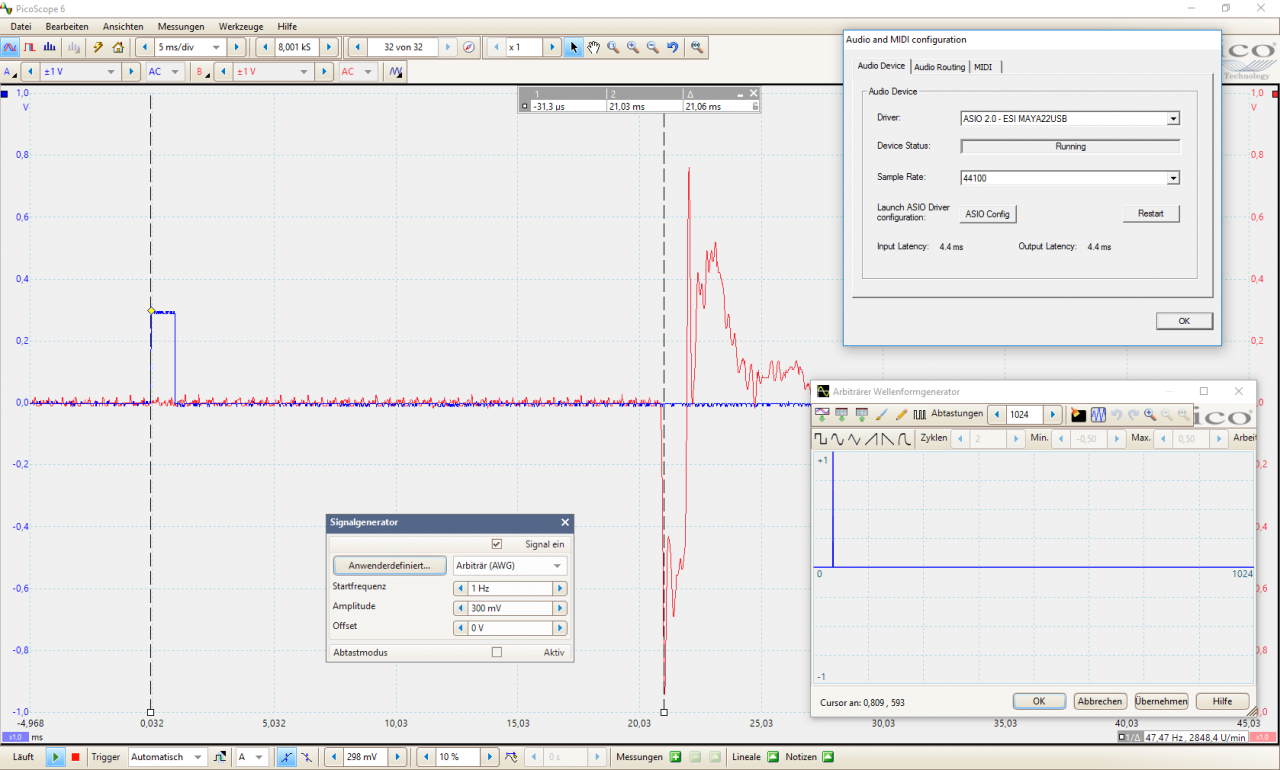Open the Bearbeiten menu

(67, 26)
